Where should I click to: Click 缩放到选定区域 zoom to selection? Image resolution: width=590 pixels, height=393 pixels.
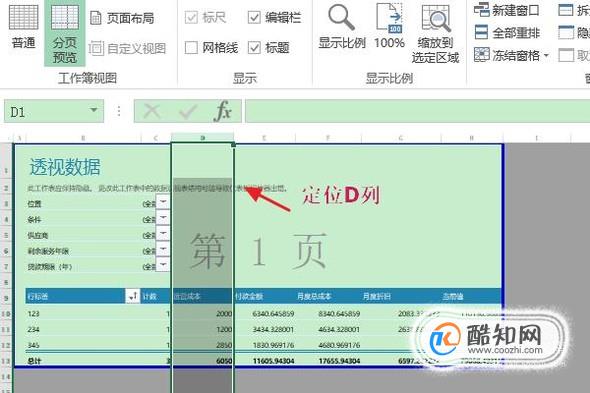pos(435,34)
